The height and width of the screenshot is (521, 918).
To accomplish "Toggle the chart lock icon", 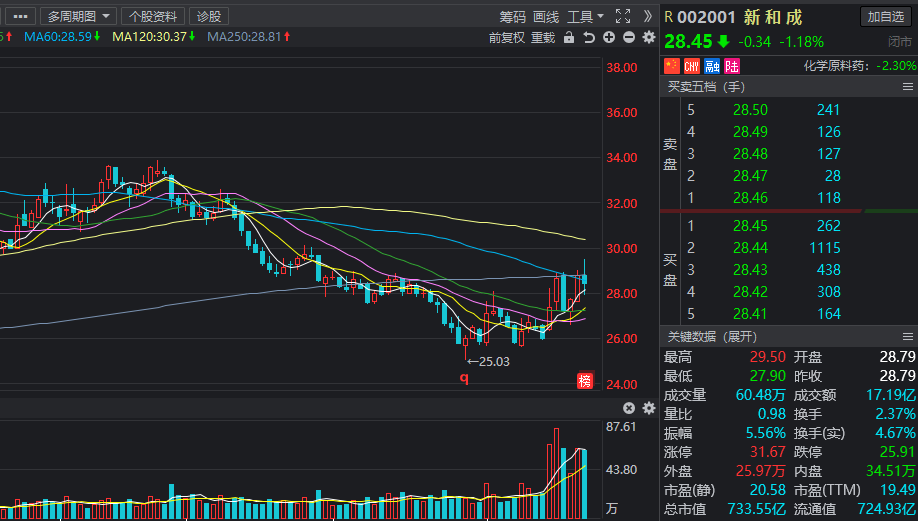I will [568, 37].
